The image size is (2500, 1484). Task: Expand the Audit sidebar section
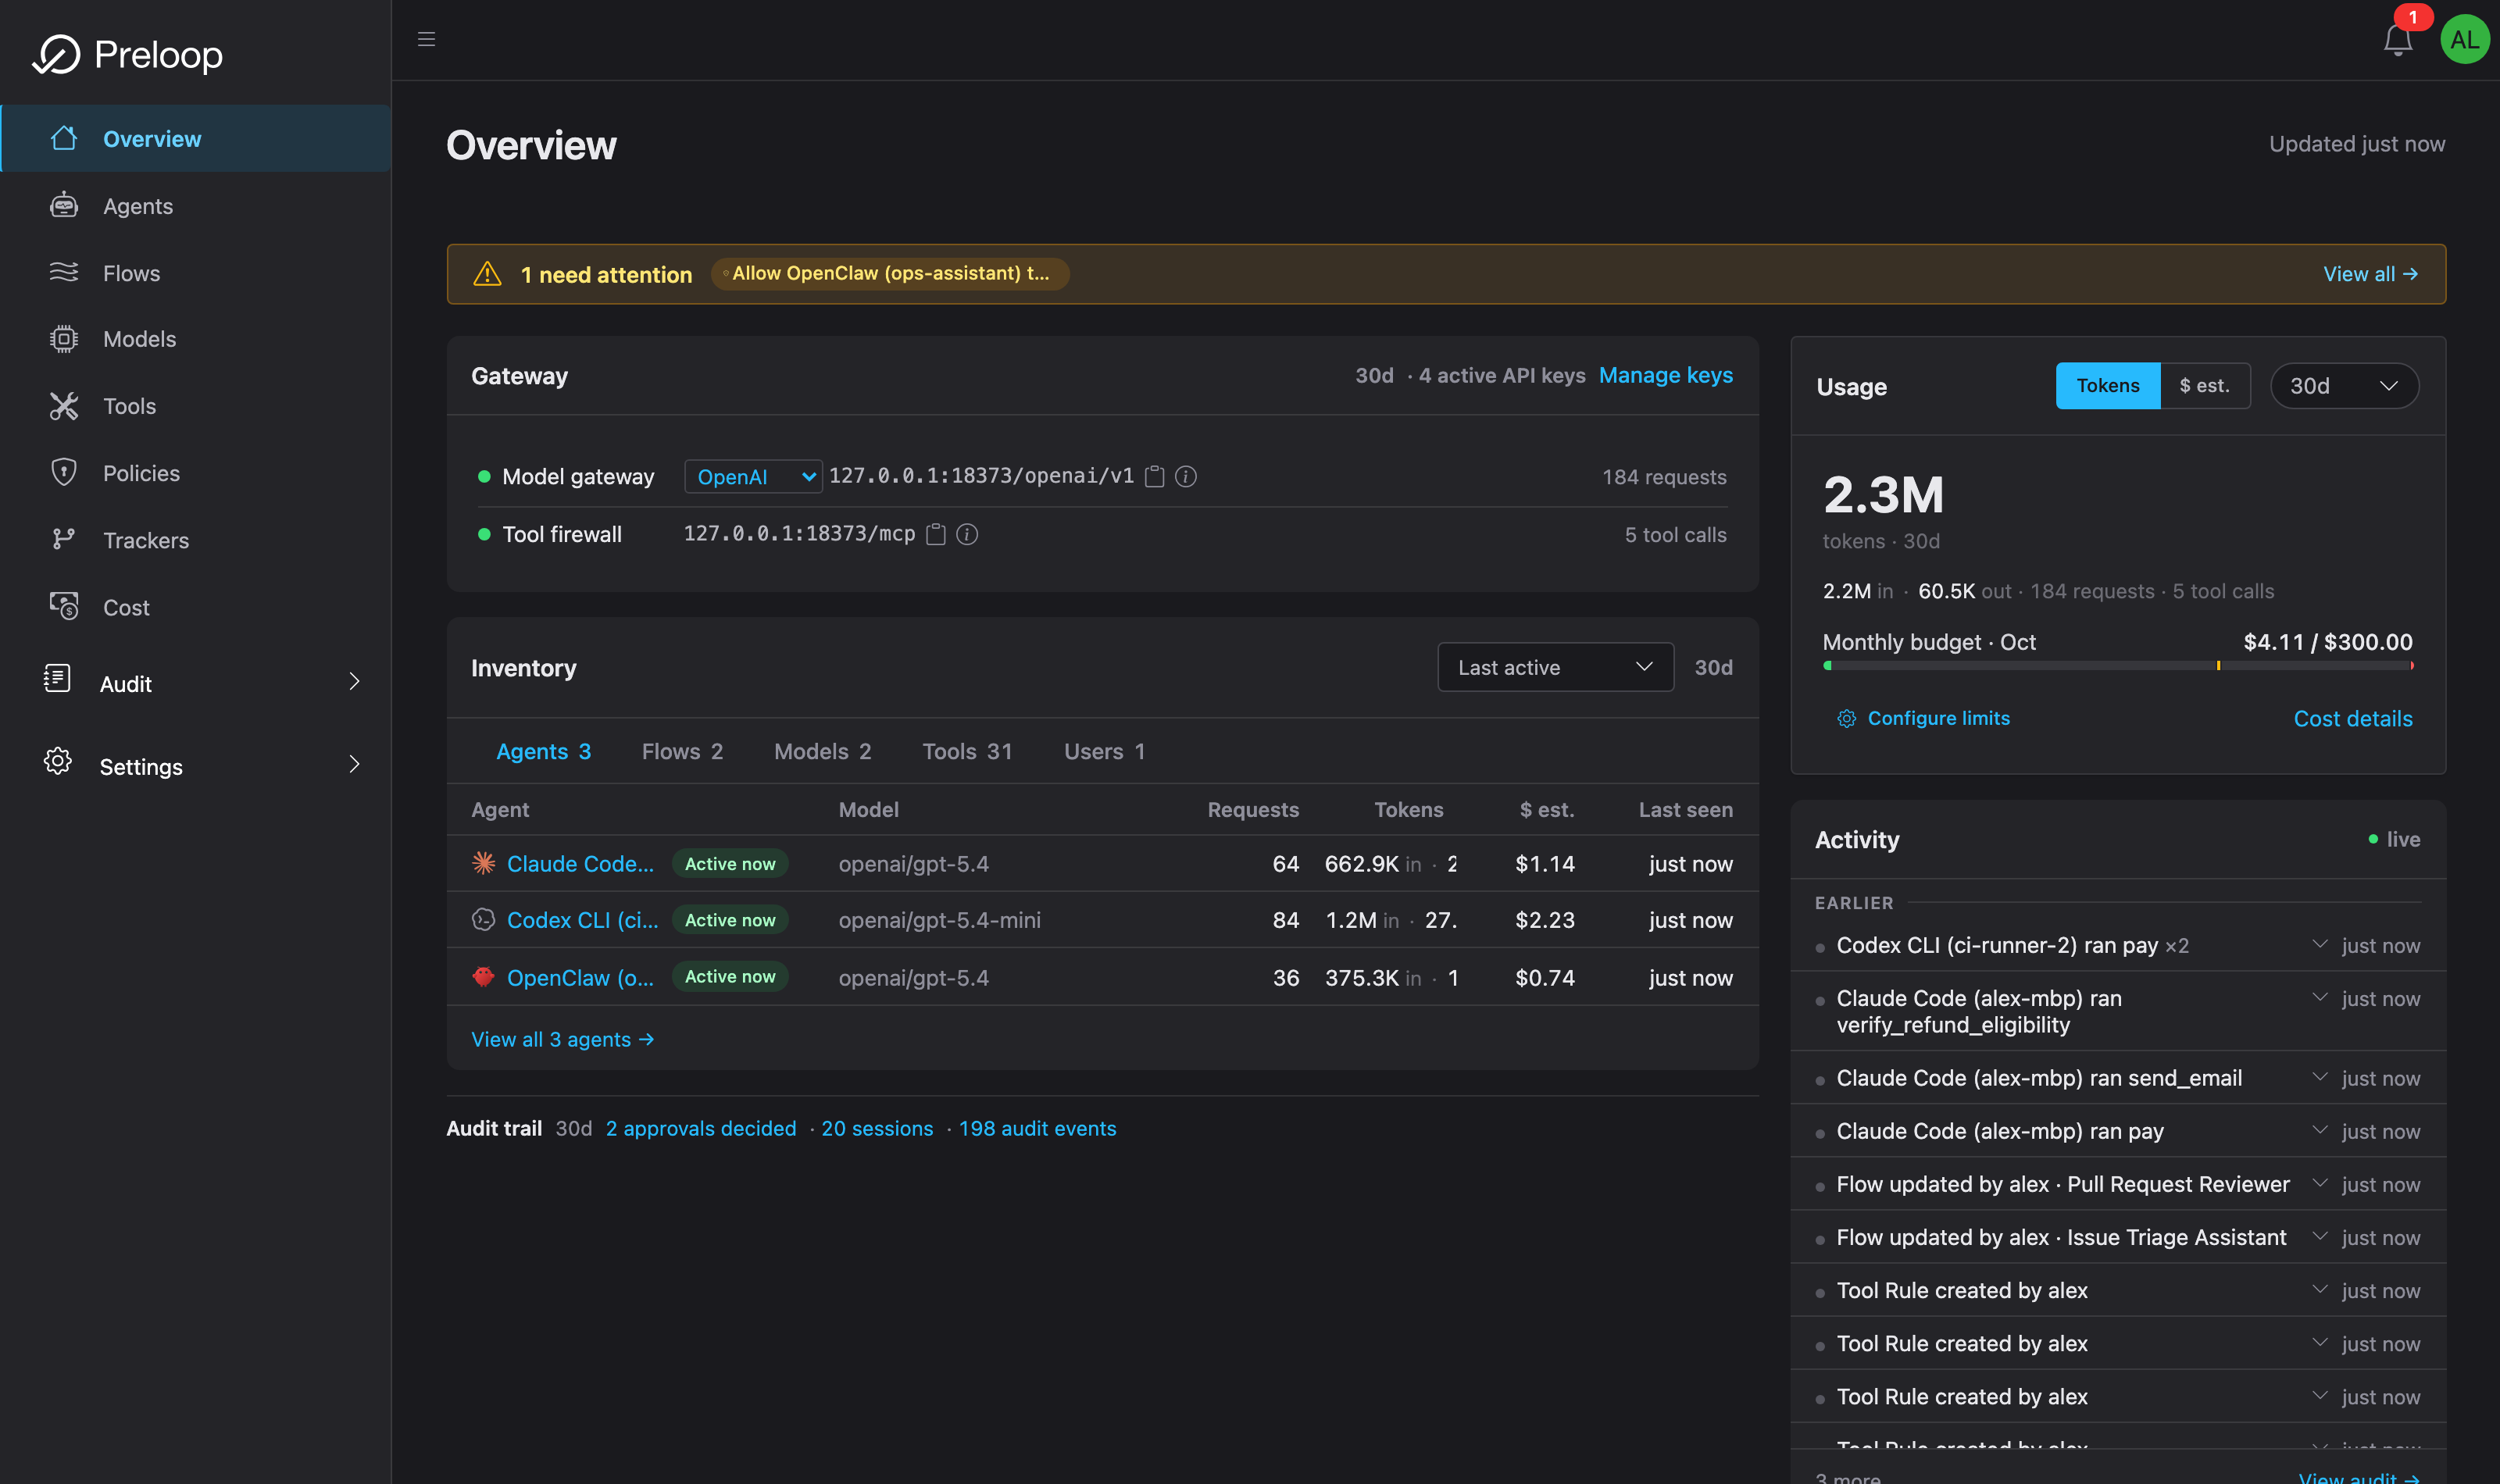[196, 683]
